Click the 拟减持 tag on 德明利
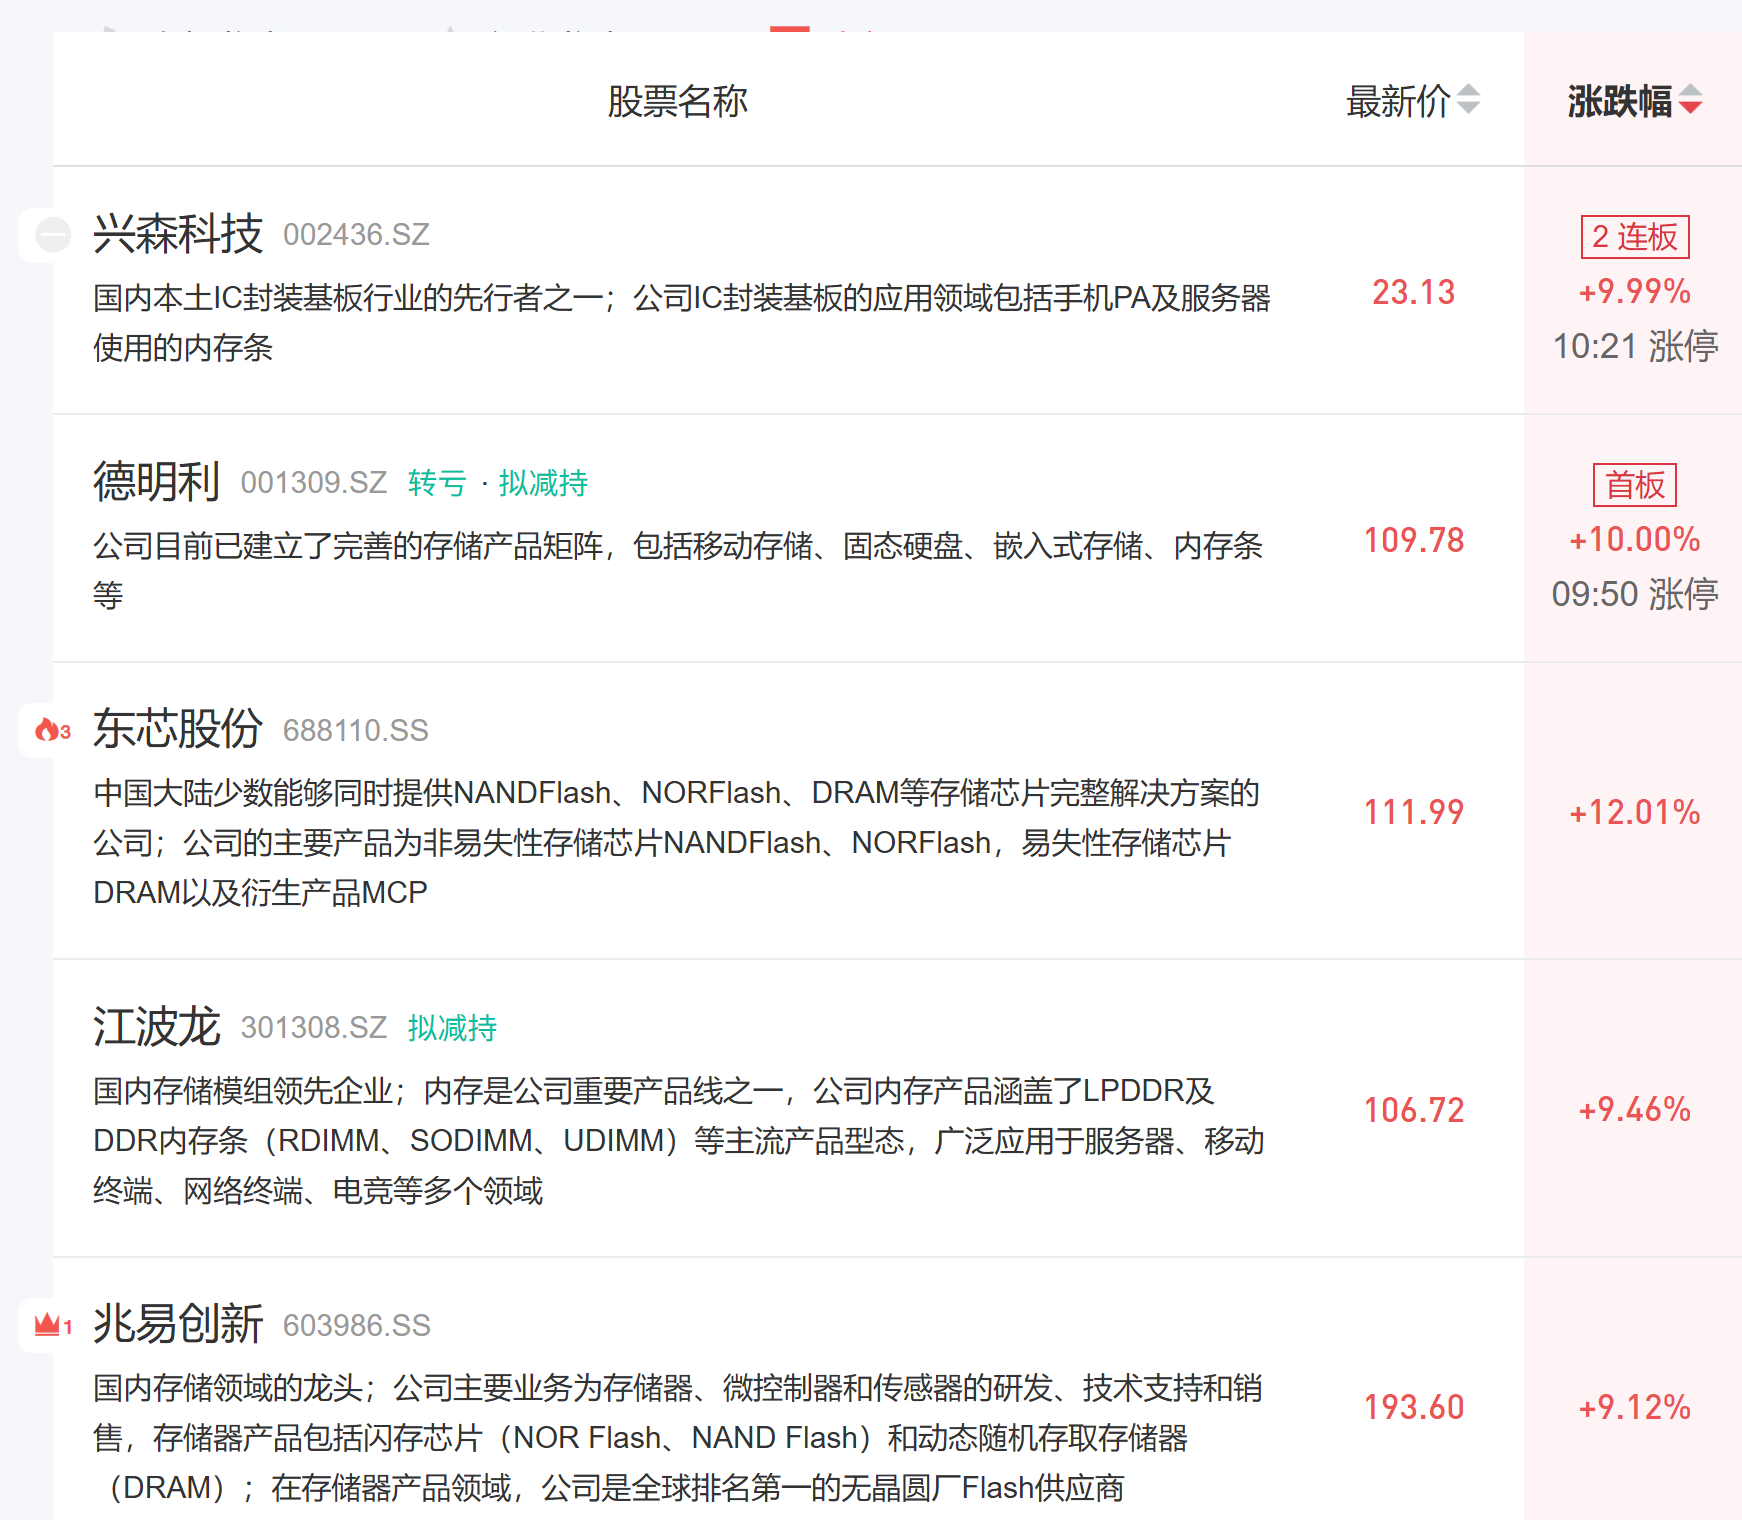The image size is (1742, 1520). tap(543, 483)
